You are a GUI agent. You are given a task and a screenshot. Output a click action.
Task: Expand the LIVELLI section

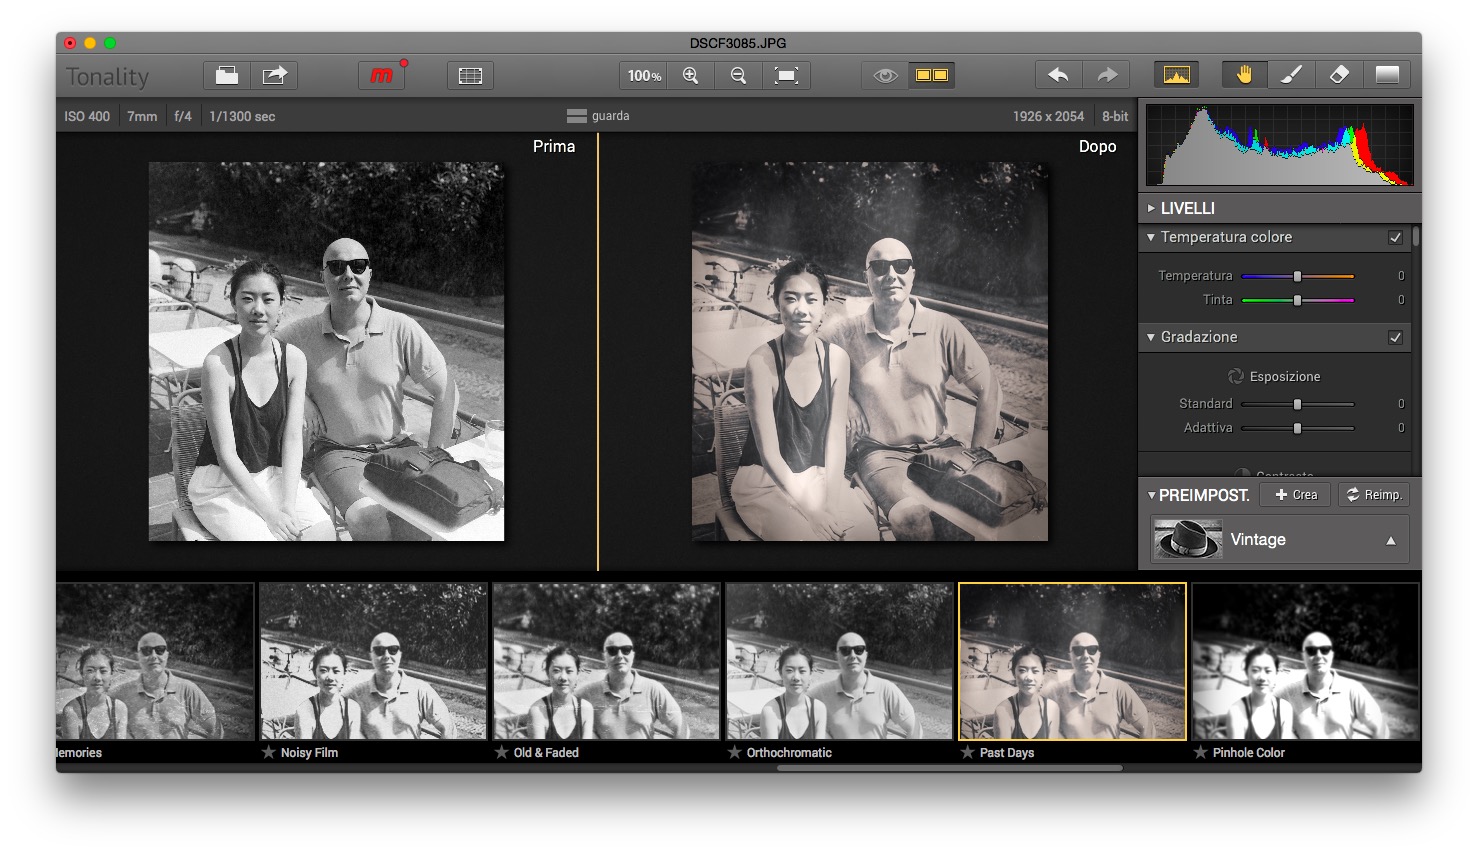tap(1151, 208)
